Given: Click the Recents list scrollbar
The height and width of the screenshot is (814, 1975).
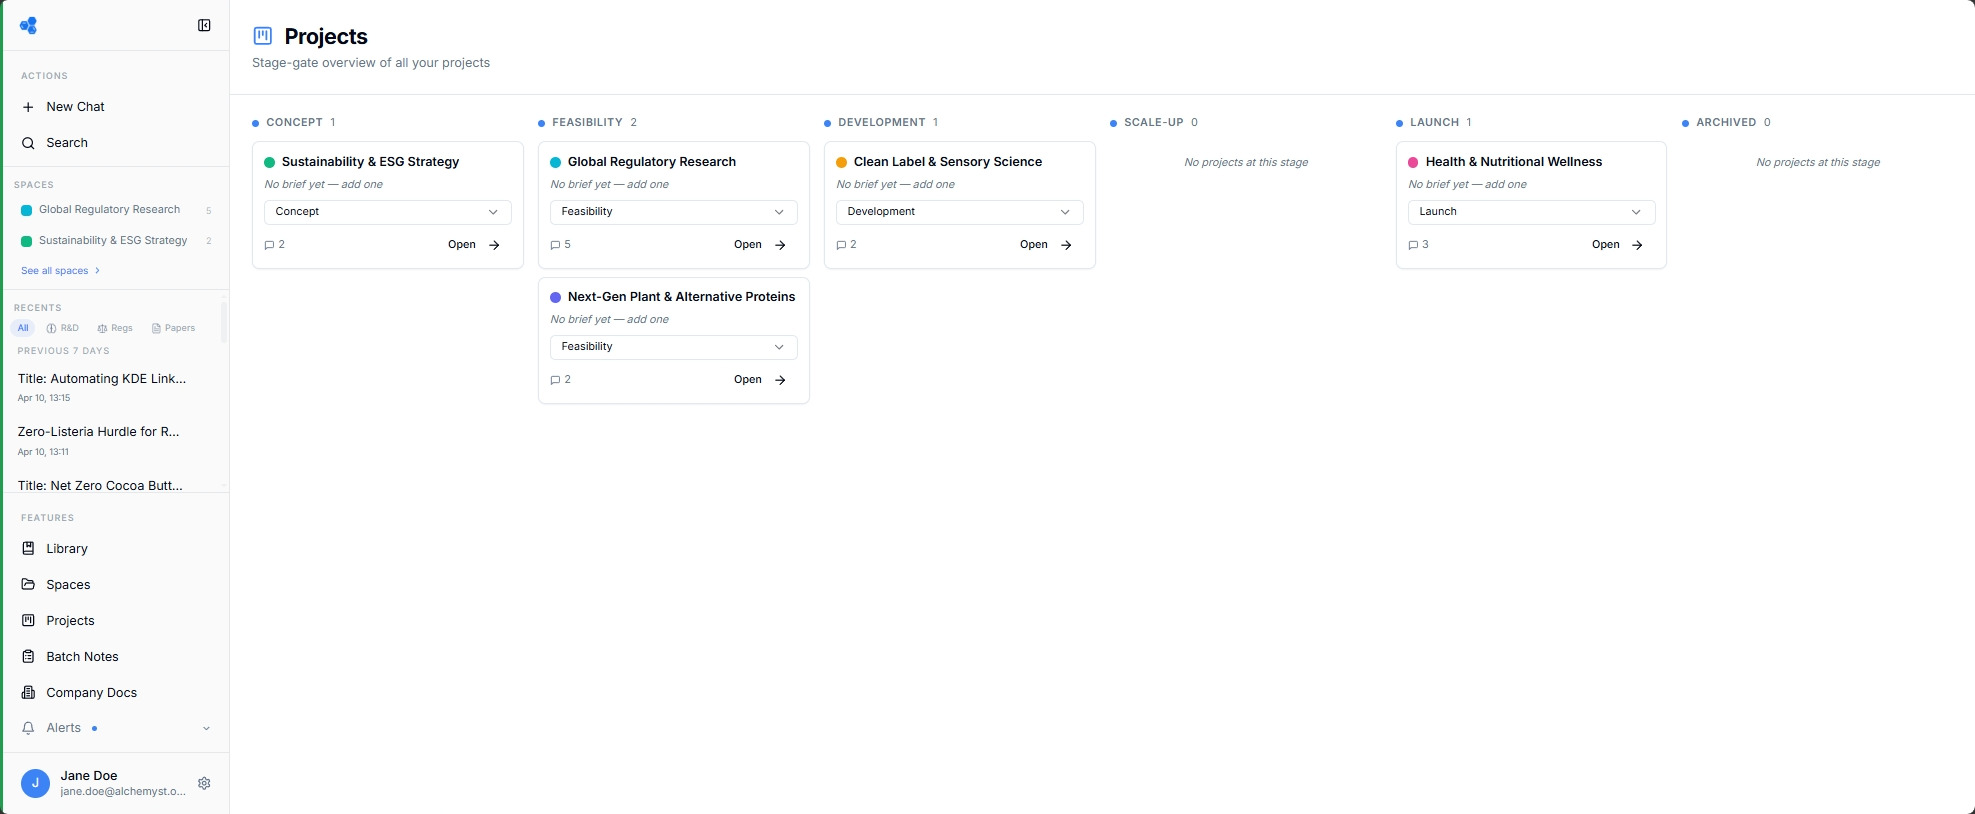Looking at the screenshot, I should point(224,322).
